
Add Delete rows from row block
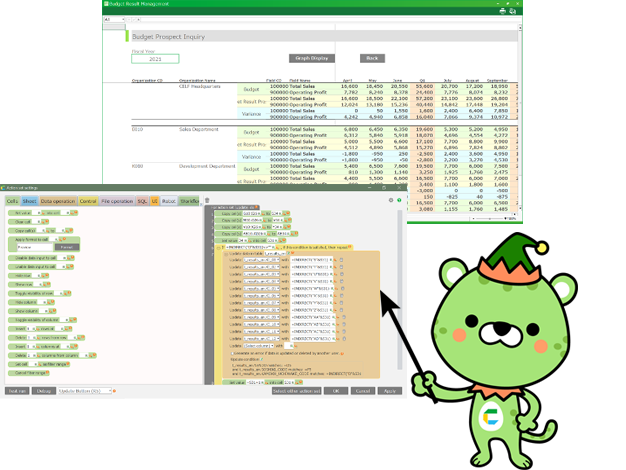click(x=46, y=338)
